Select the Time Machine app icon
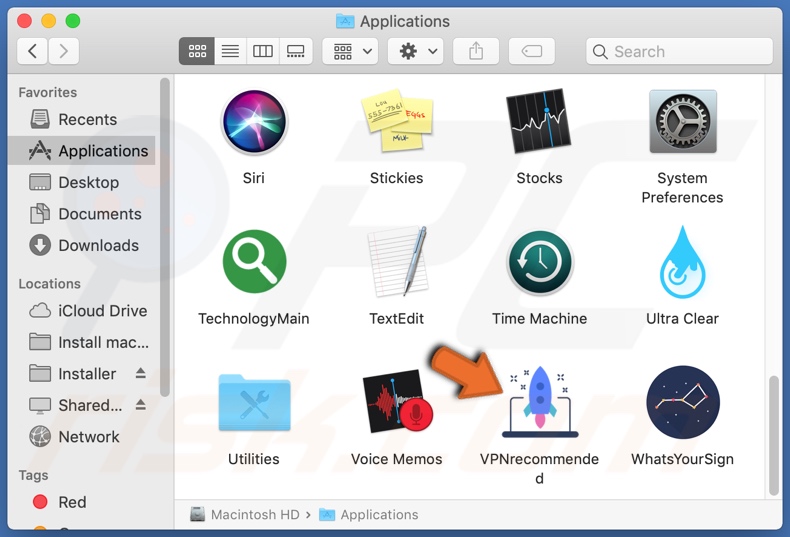Viewport: 790px width, 537px height. click(x=540, y=262)
